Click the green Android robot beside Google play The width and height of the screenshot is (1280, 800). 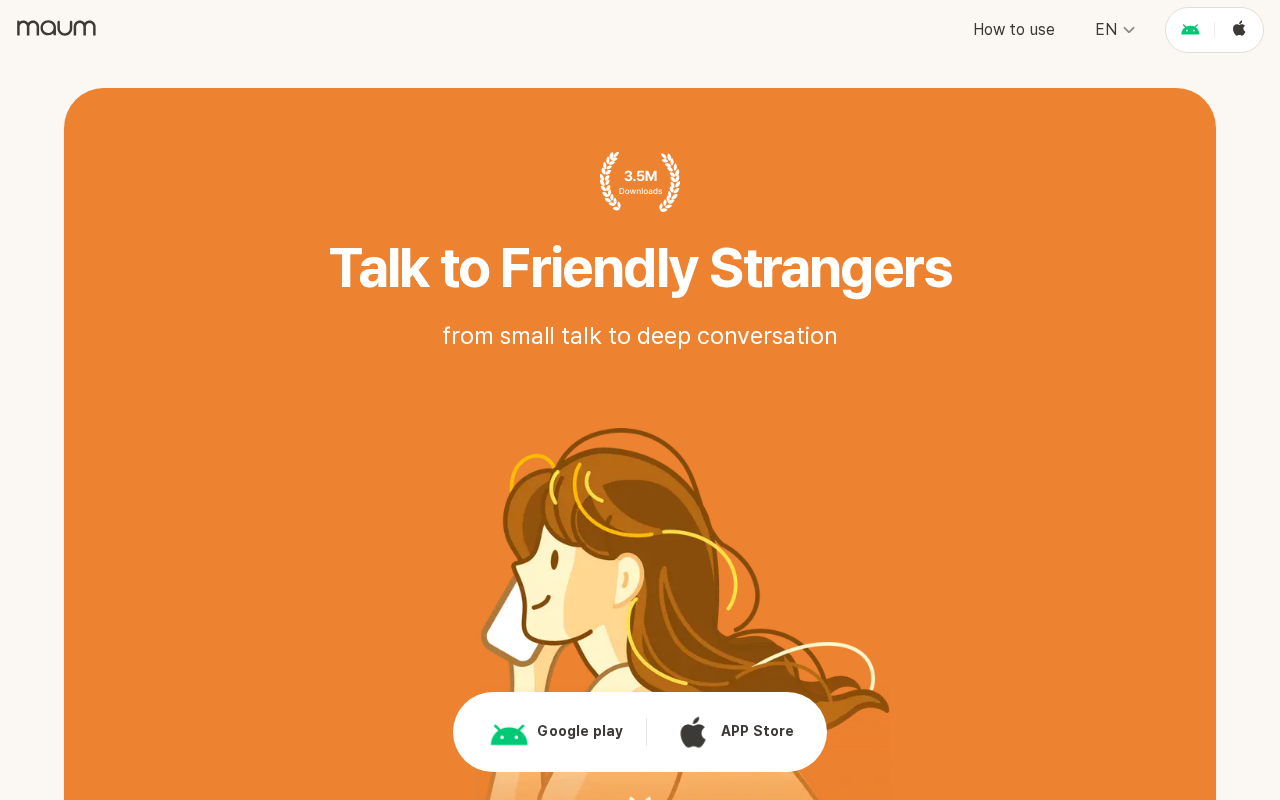click(509, 733)
